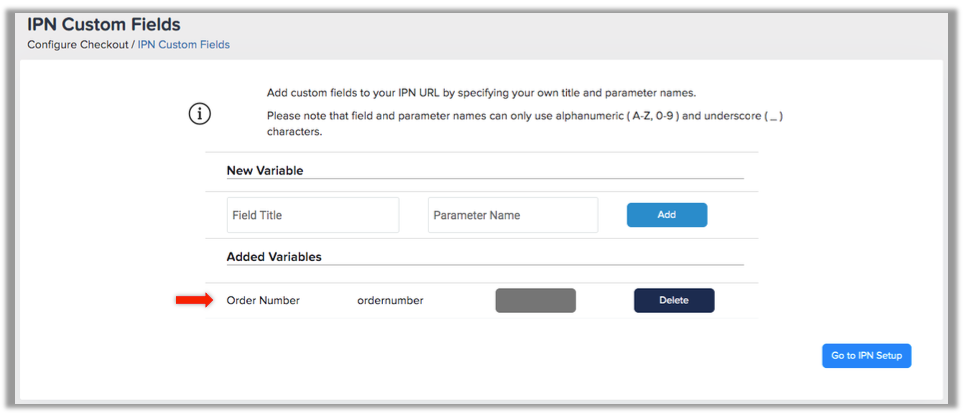Click the Added Variables section heading
Viewport: 963px width, 413px height.
(274, 257)
